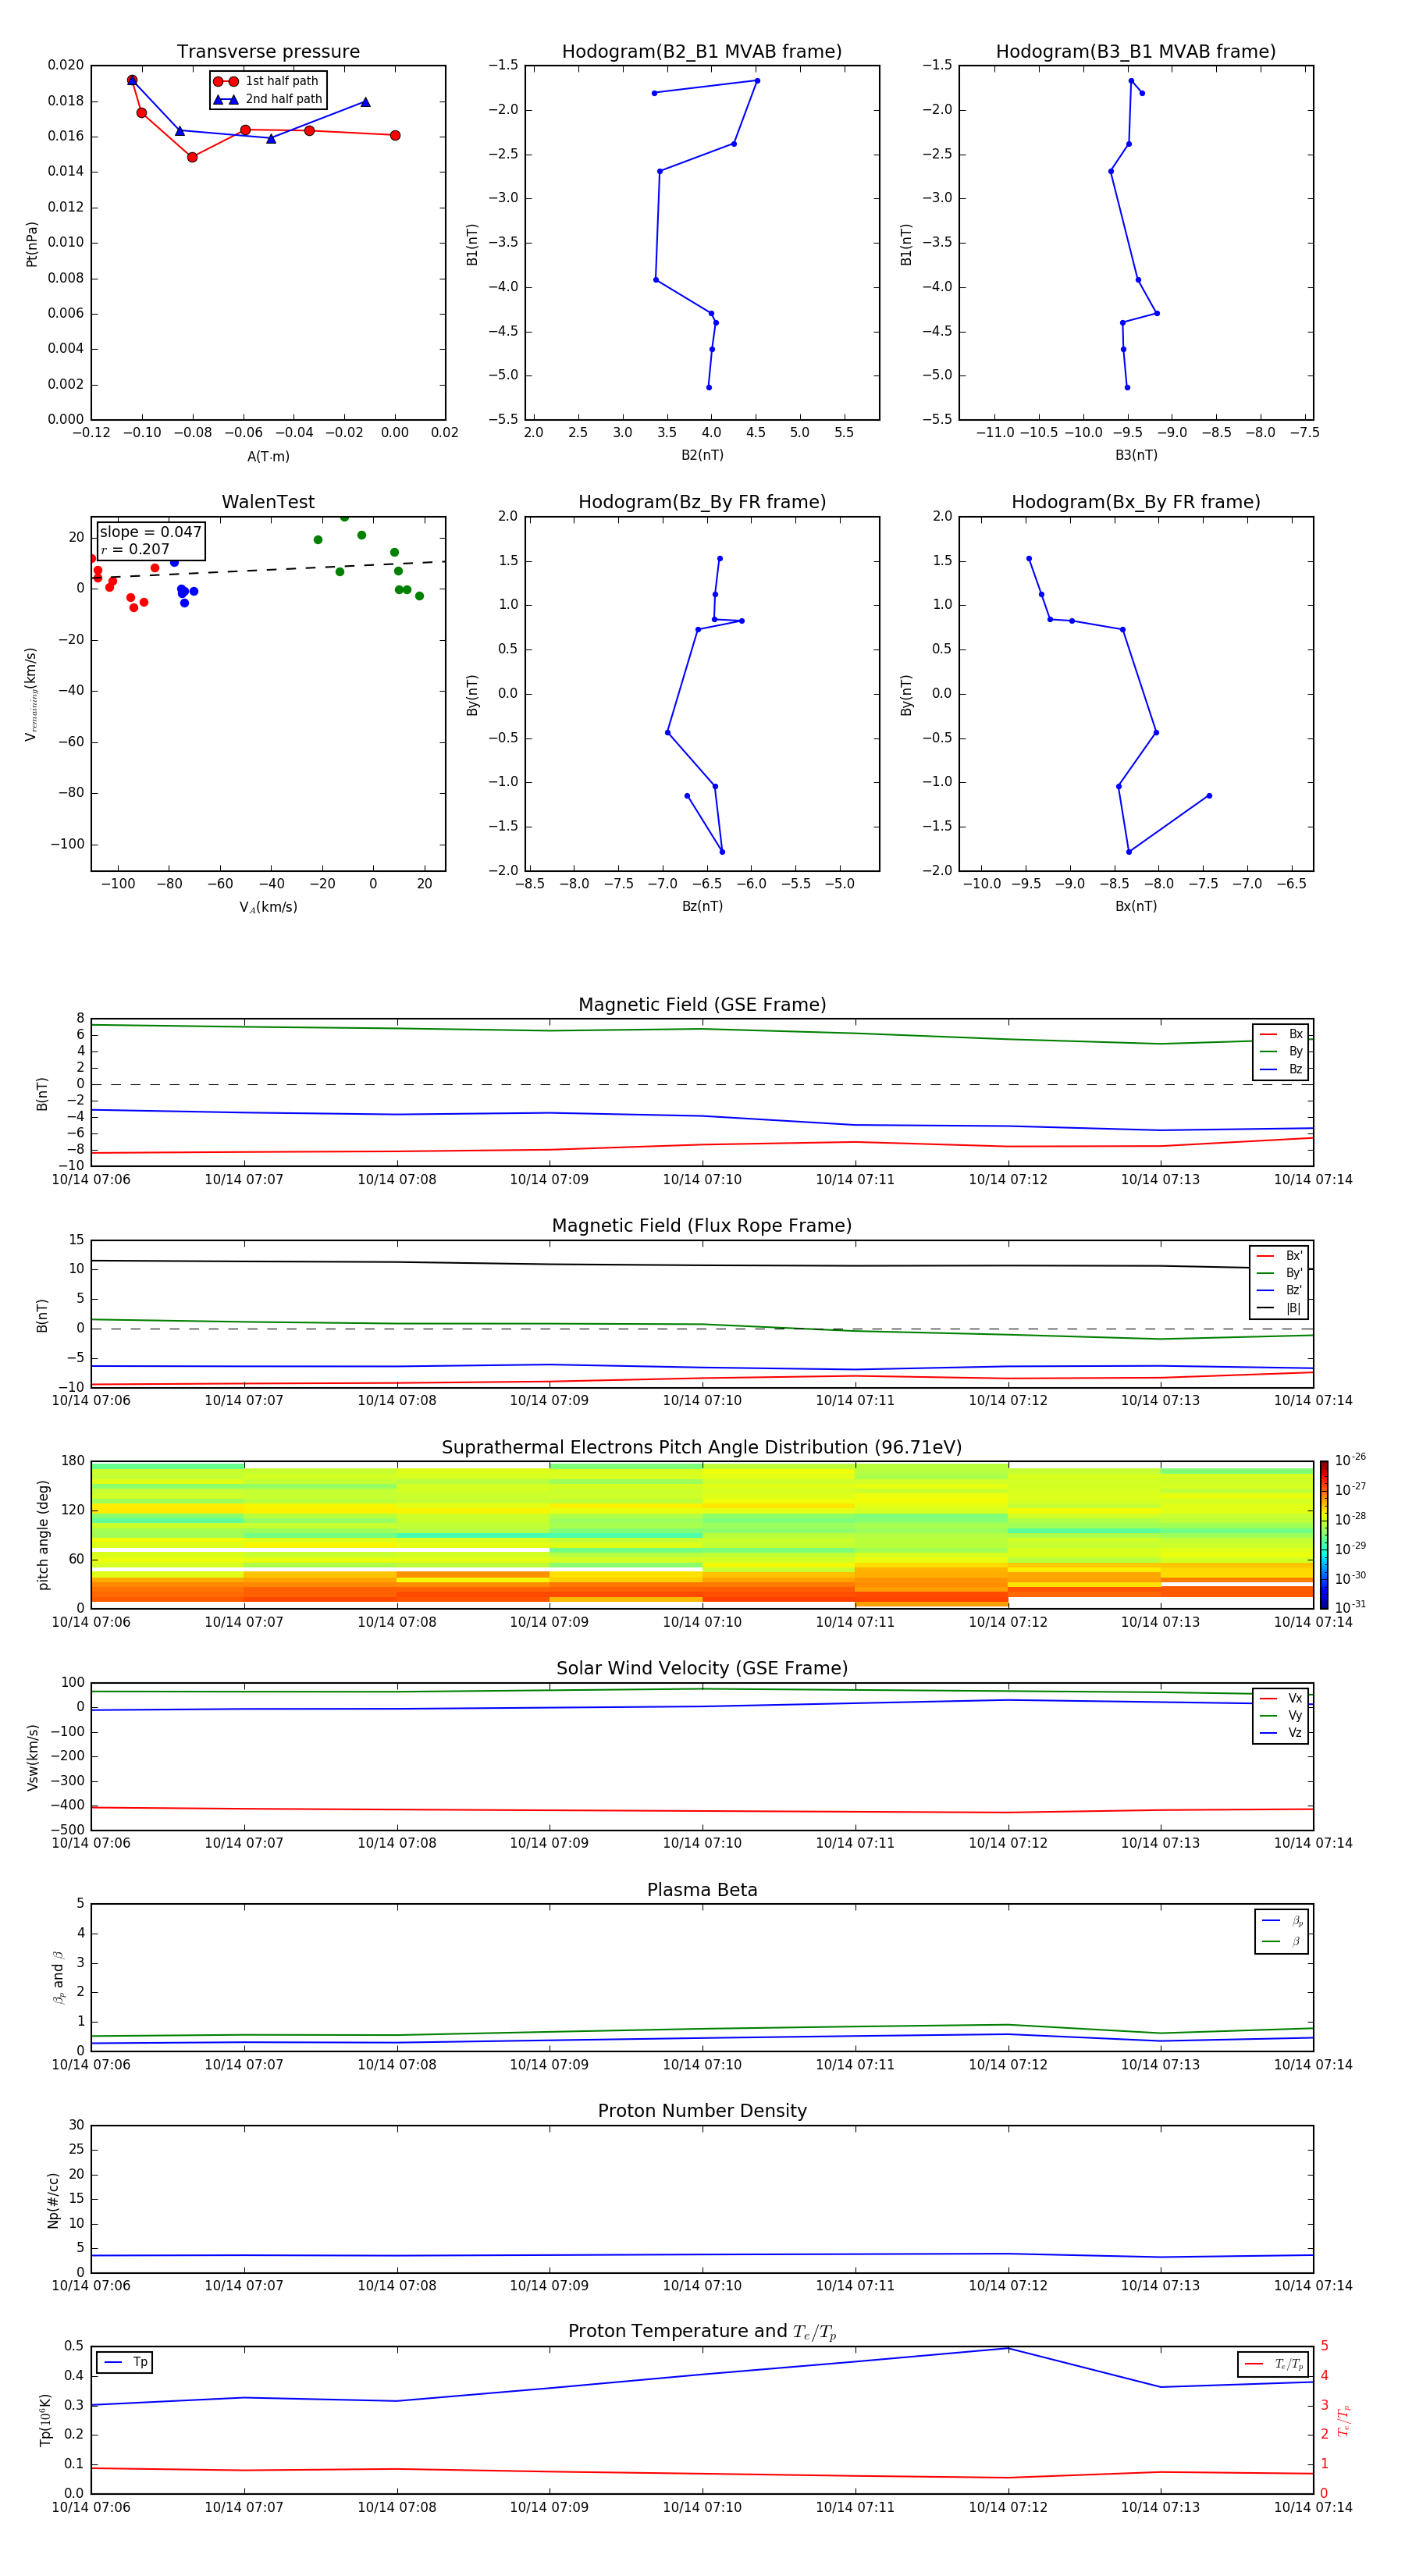This screenshot has height=2576, width=1405.
Task: Select the 'Hodogram(Bx_By FR frame)' title
Action: [x=1135, y=502]
